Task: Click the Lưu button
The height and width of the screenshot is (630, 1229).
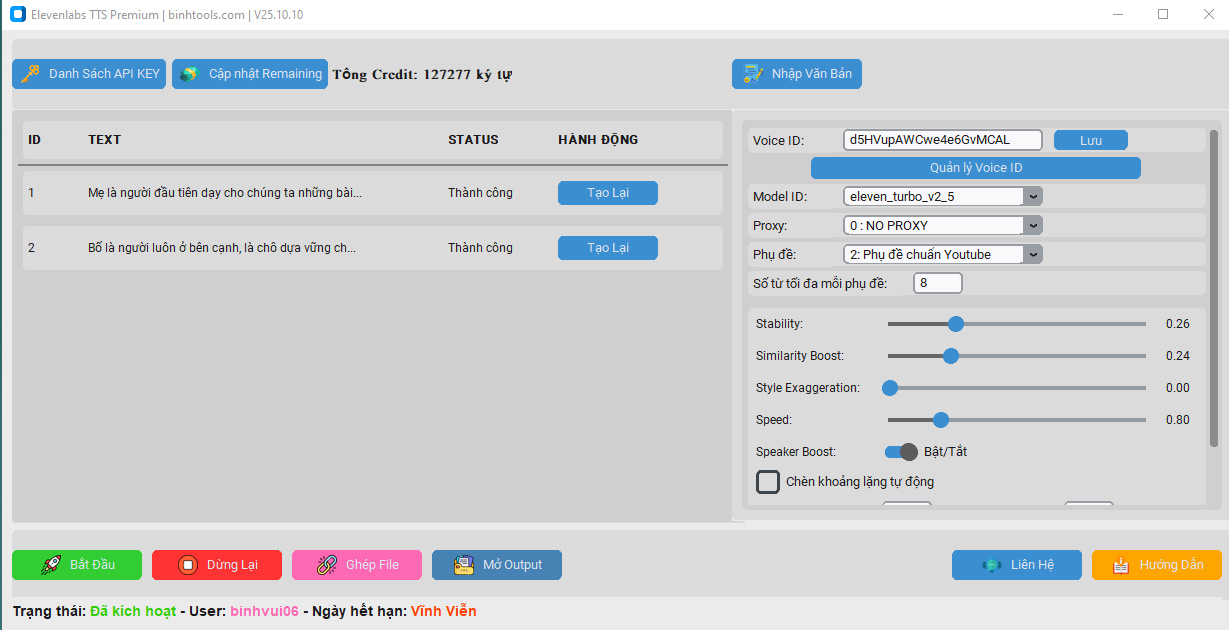Action: pos(1090,139)
